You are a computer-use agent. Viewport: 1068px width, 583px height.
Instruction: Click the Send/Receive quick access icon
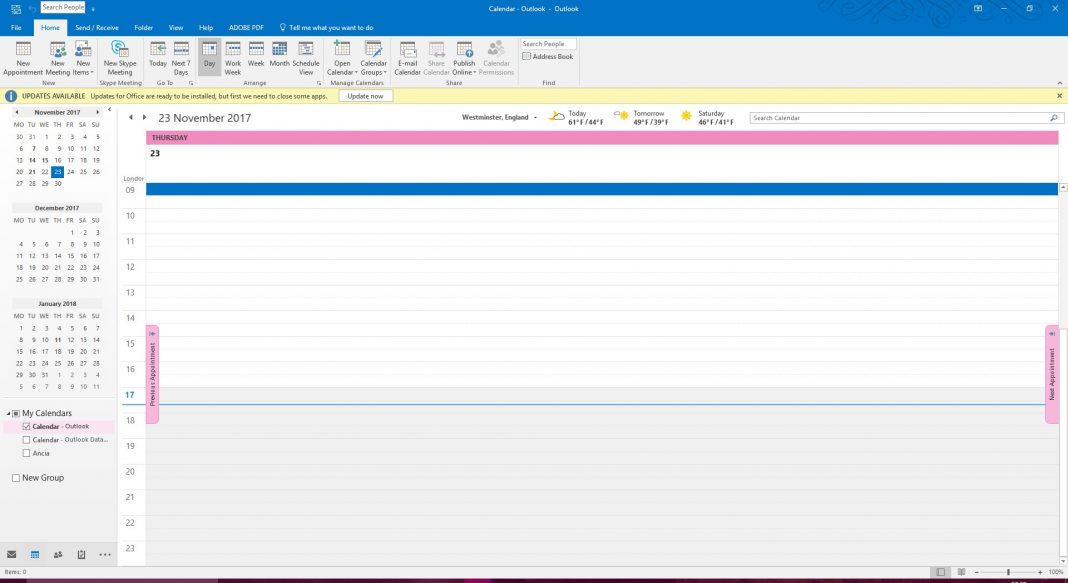tap(16, 9)
